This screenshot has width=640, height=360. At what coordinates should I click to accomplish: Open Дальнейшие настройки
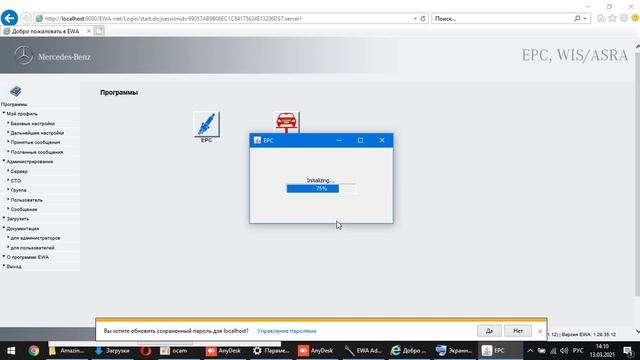pos(37,133)
